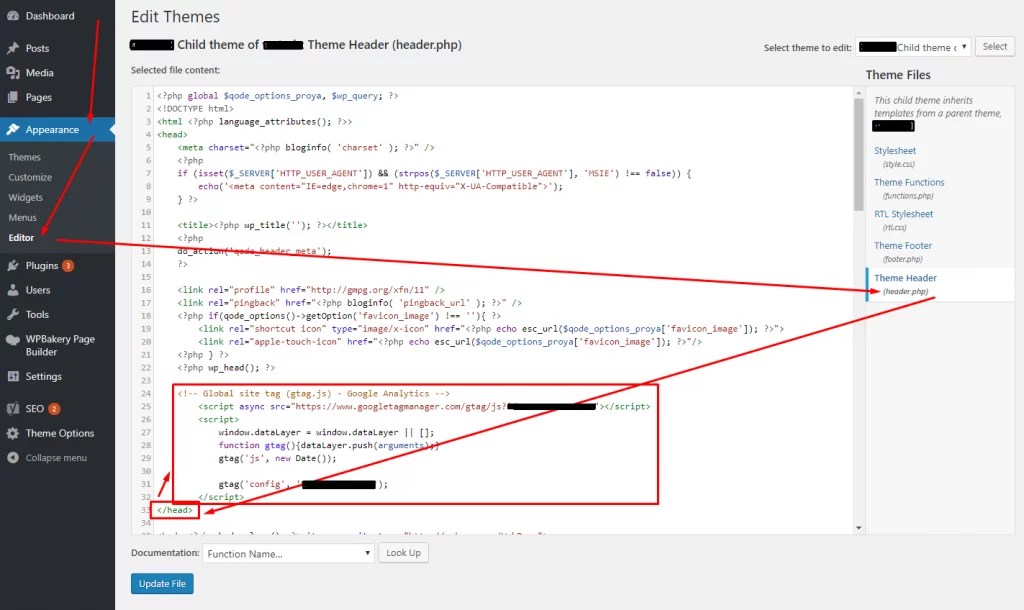Open the Stylesheet file link
This screenshot has height=610, width=1024.
tap(895, 151)
